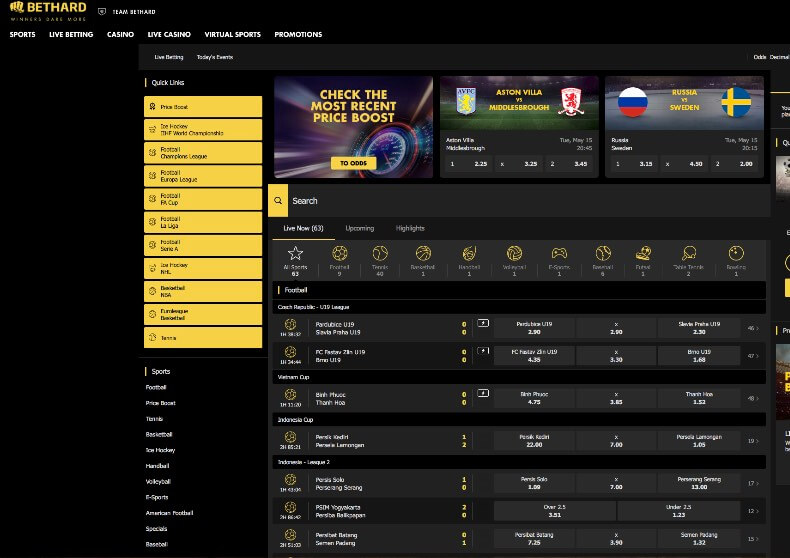The width and height of the screenshot is (790, 558).
Task: Select Over 2.5 odds 3.51
Action: pos(555,511)
